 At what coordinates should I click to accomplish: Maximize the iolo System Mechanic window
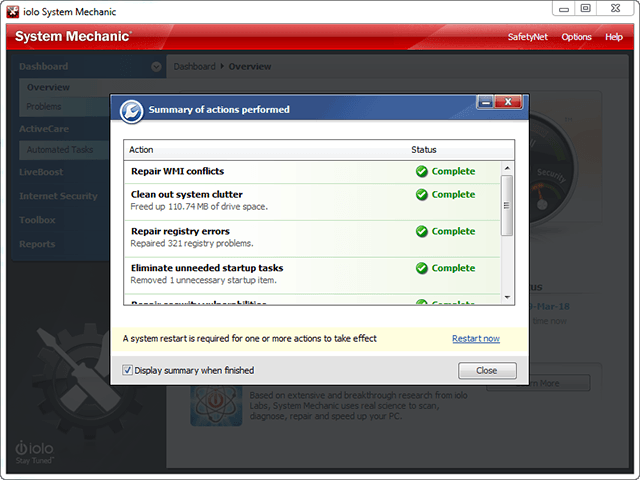point(586,9)
